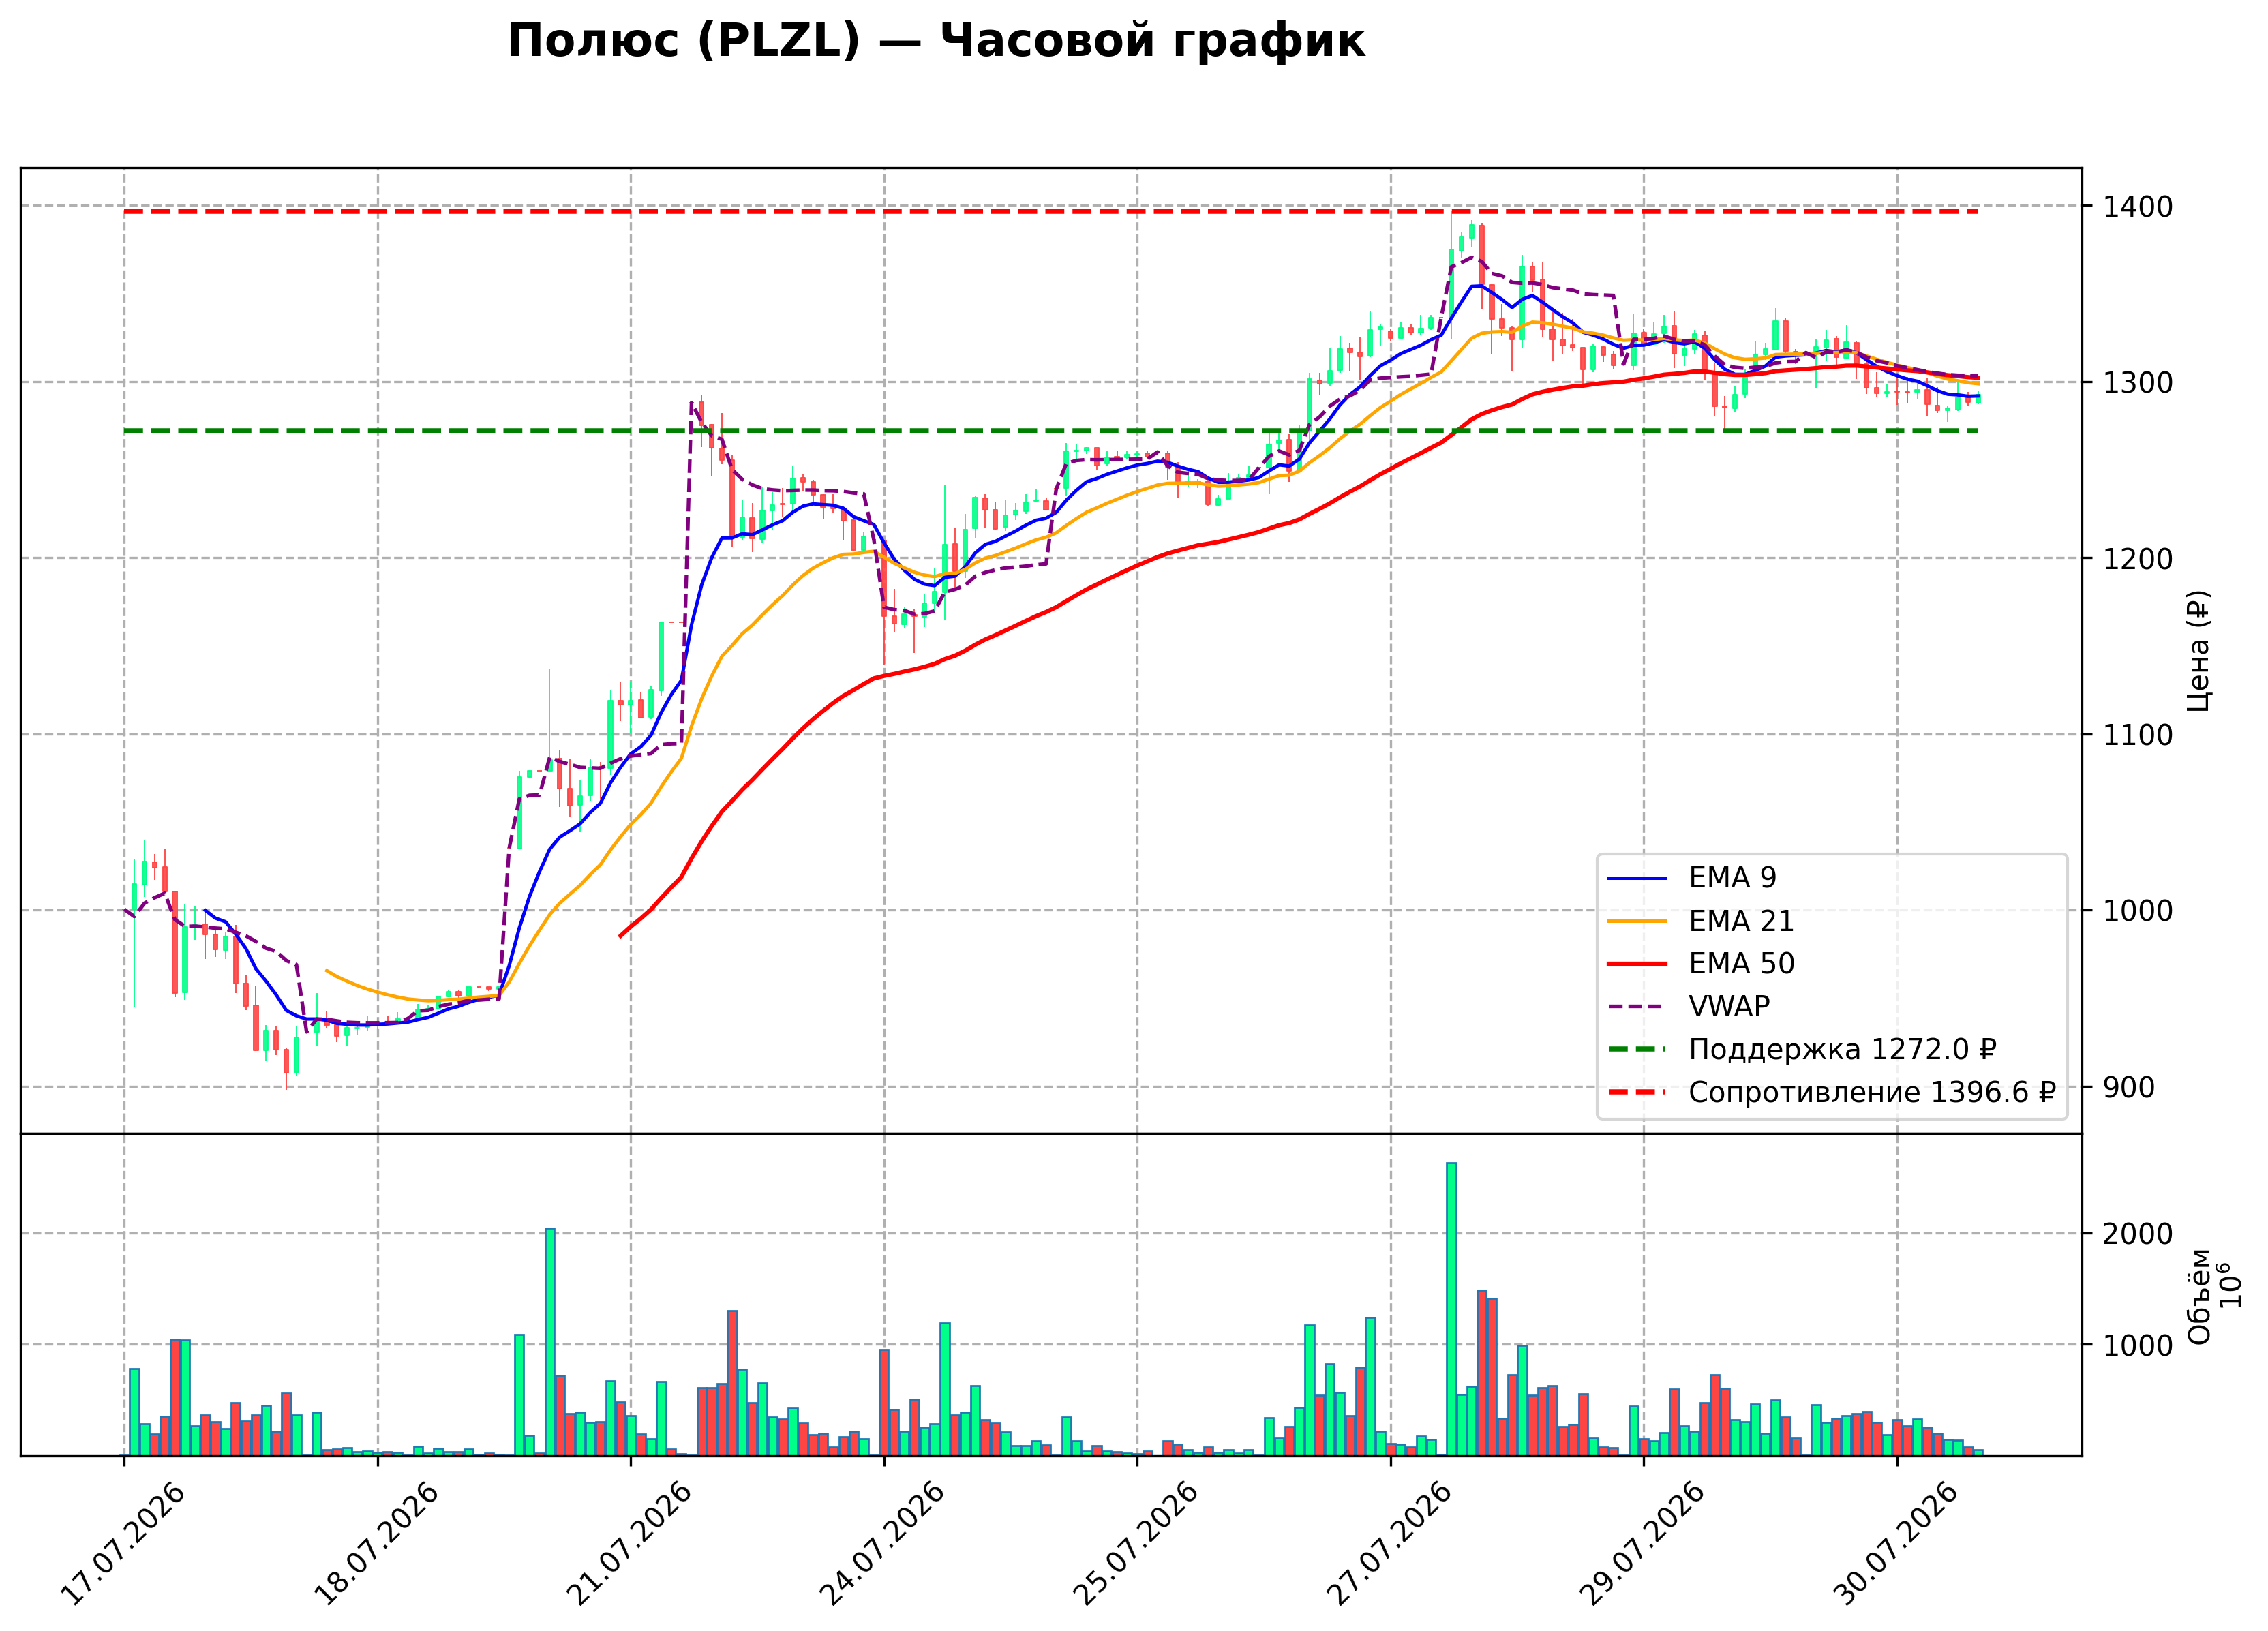Click the chart title Полюс (PLZL)
The image size is (2268, 1631).
684,42
